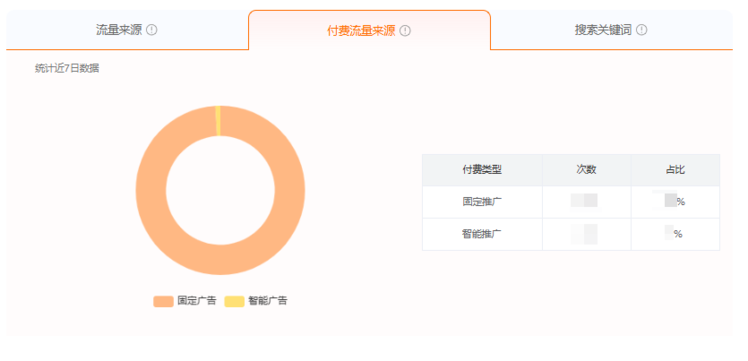The height and width of the screenshot is (361, 748).
Task: Click the 次数 column header
Action: click(x=586, y=170)
